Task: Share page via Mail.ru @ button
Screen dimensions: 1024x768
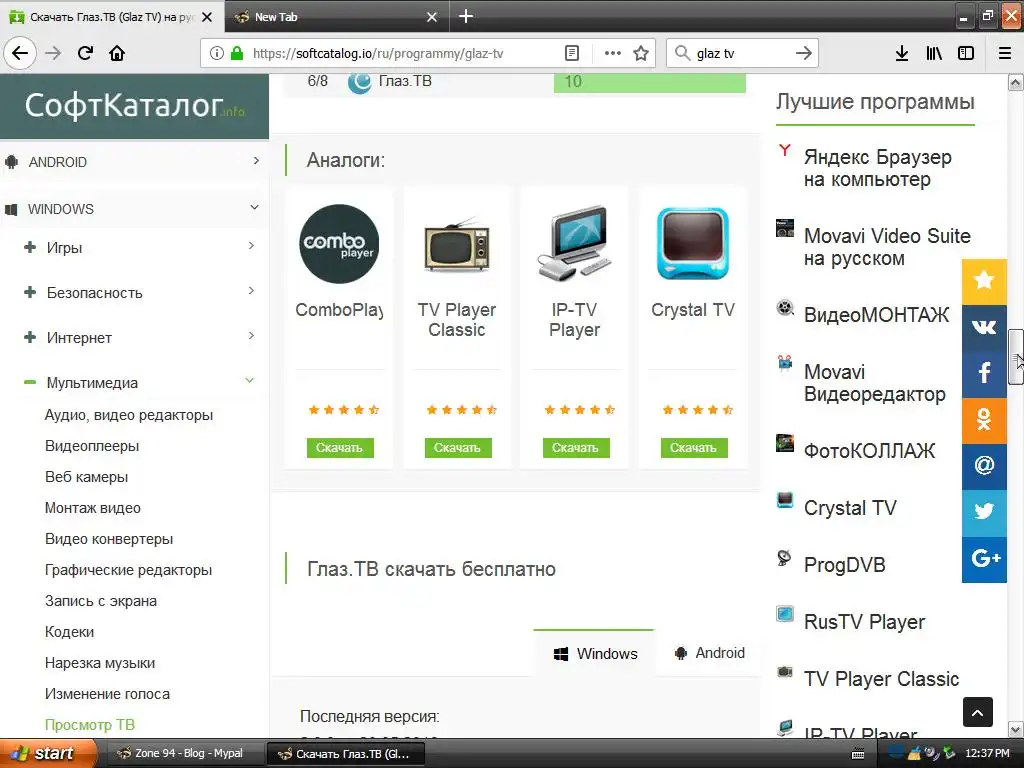Action: [x=984, y=466]
